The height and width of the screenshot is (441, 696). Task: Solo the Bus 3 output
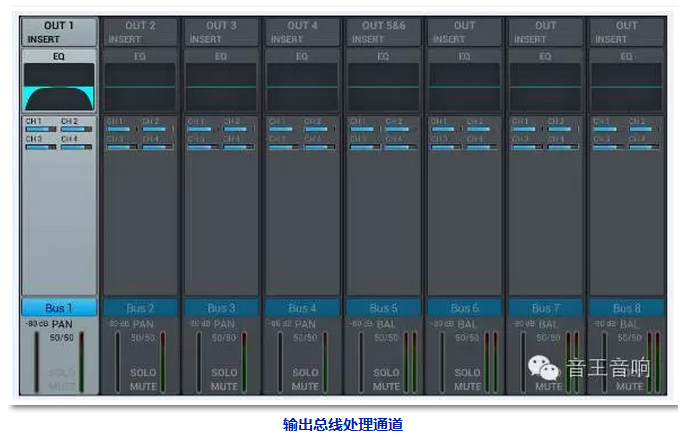(x=223, y=372)
